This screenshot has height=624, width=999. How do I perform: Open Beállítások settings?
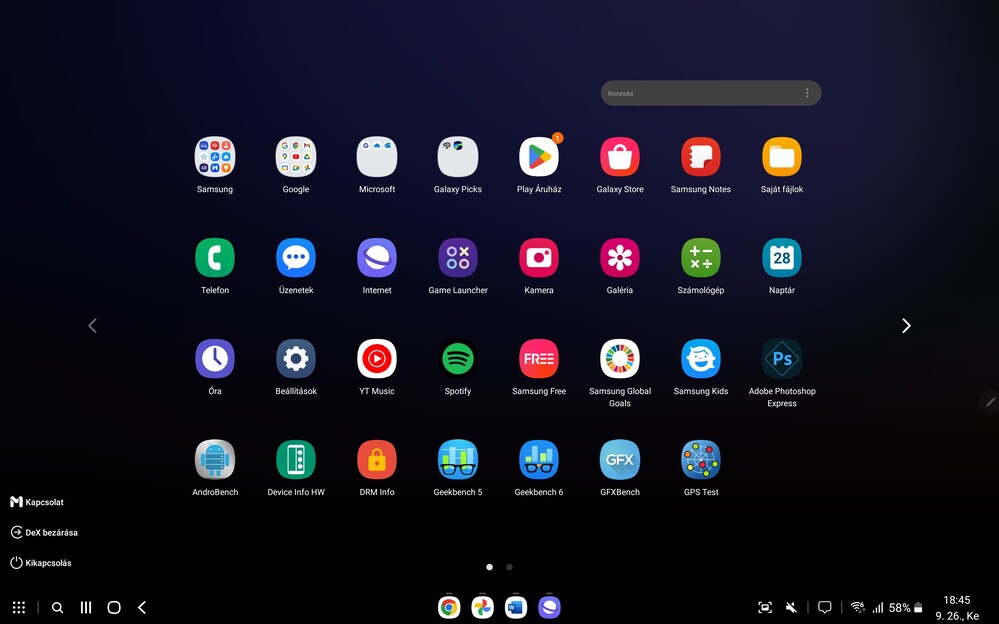[296, 359]
